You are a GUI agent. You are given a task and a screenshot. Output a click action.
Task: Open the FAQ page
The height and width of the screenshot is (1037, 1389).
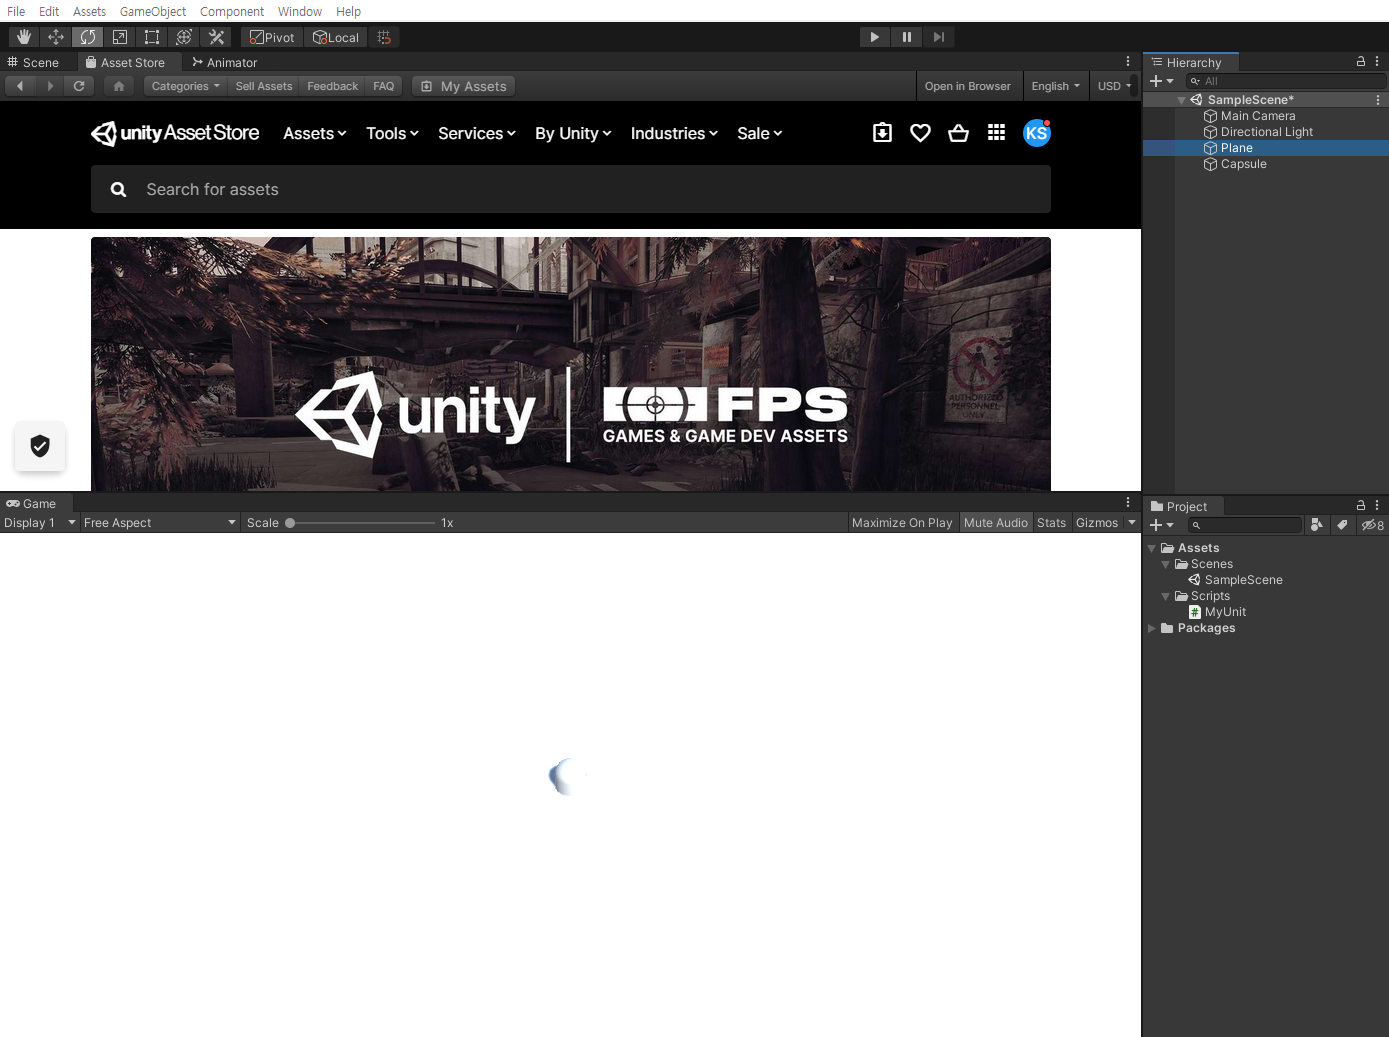(x=384, y=86)
